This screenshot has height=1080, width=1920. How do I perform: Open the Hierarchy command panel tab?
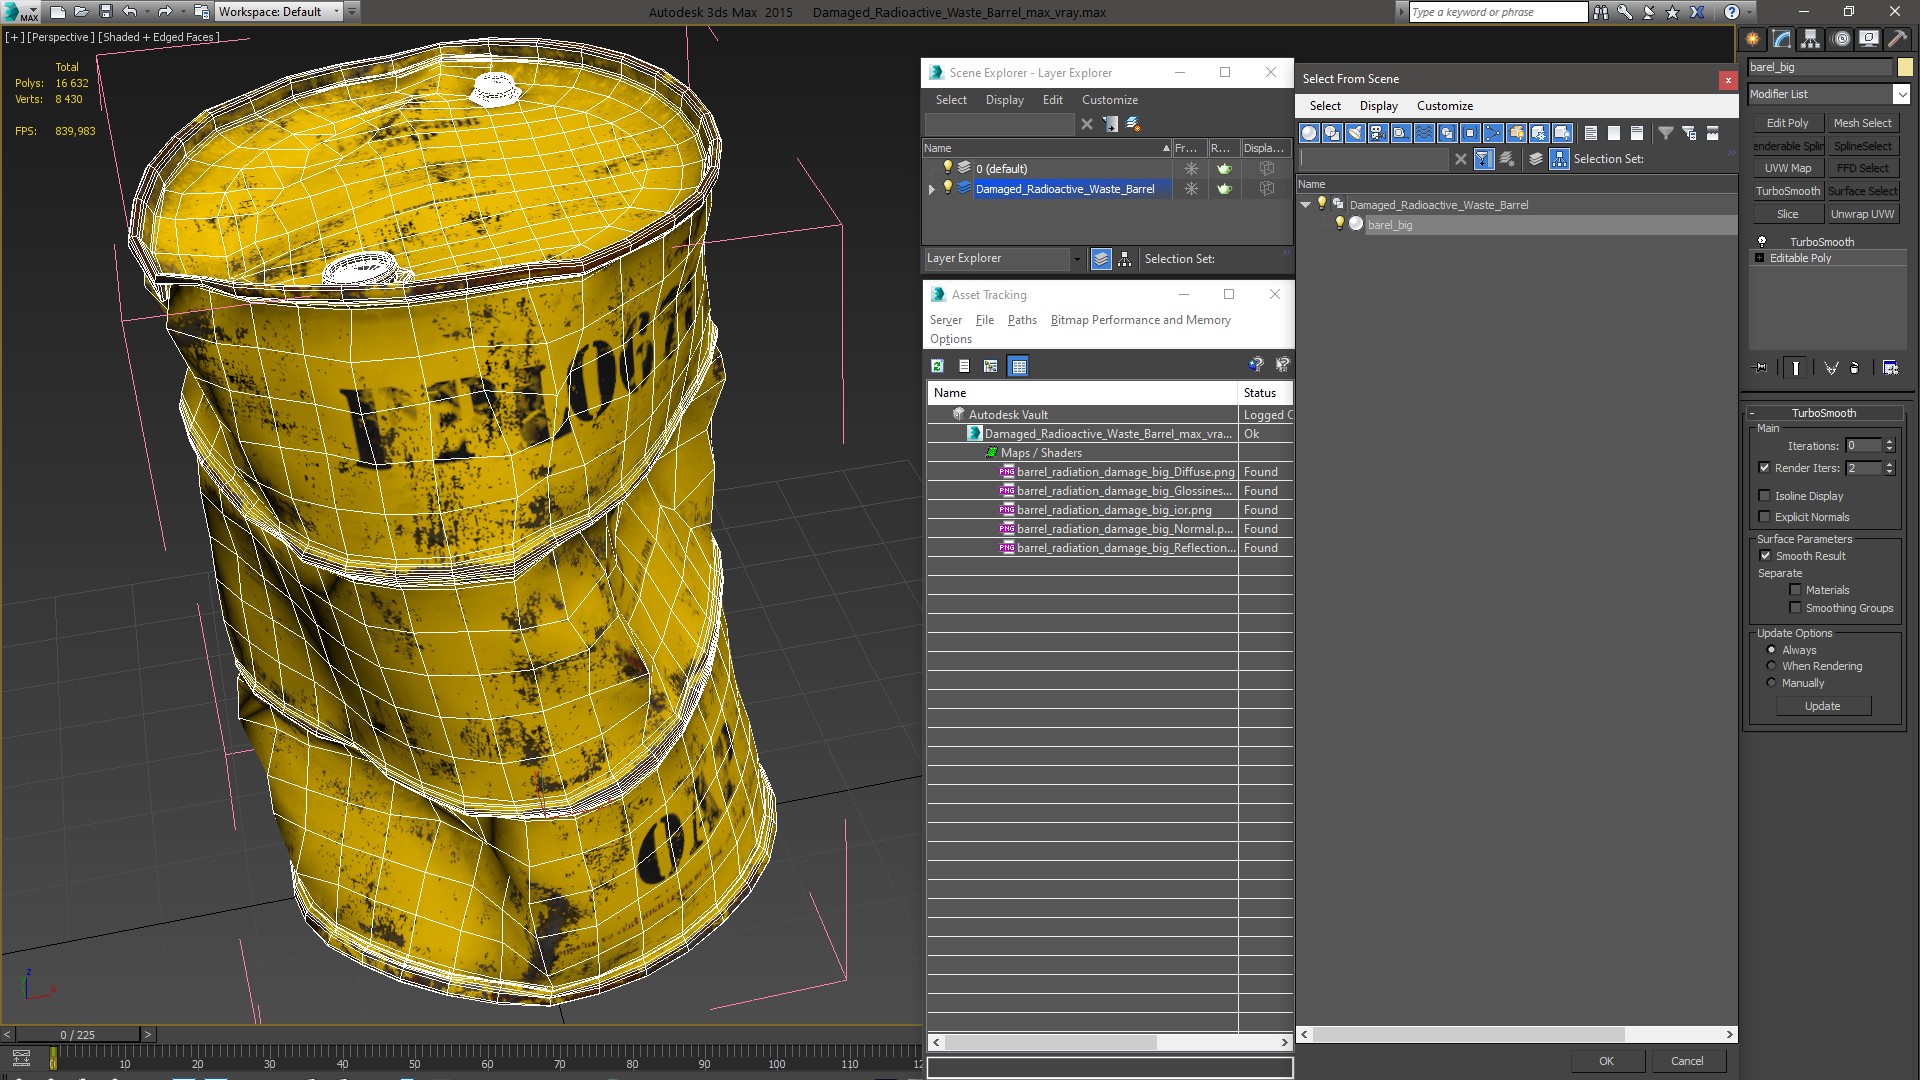(x=1811, y=39)
